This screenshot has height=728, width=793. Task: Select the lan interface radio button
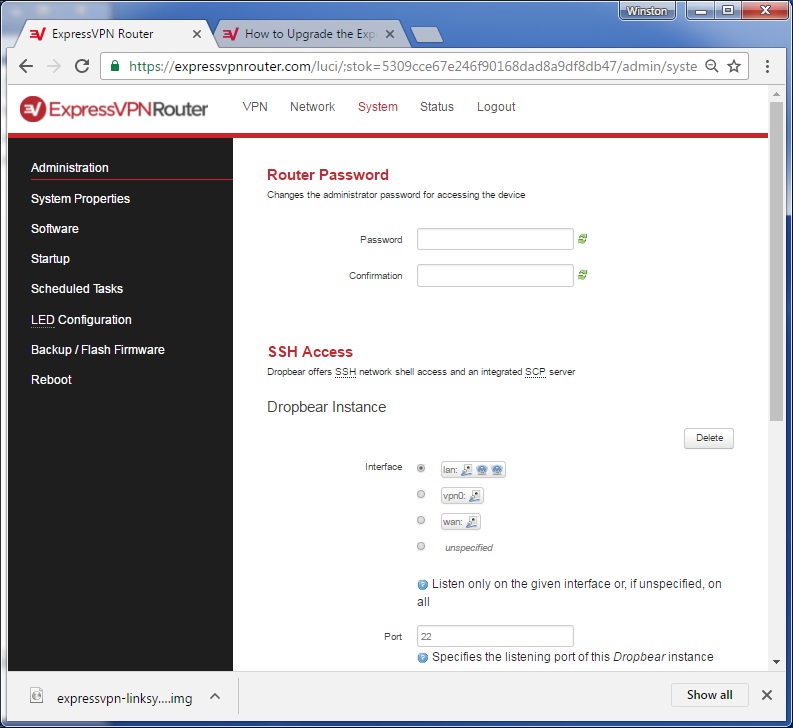tap(421, 468)
